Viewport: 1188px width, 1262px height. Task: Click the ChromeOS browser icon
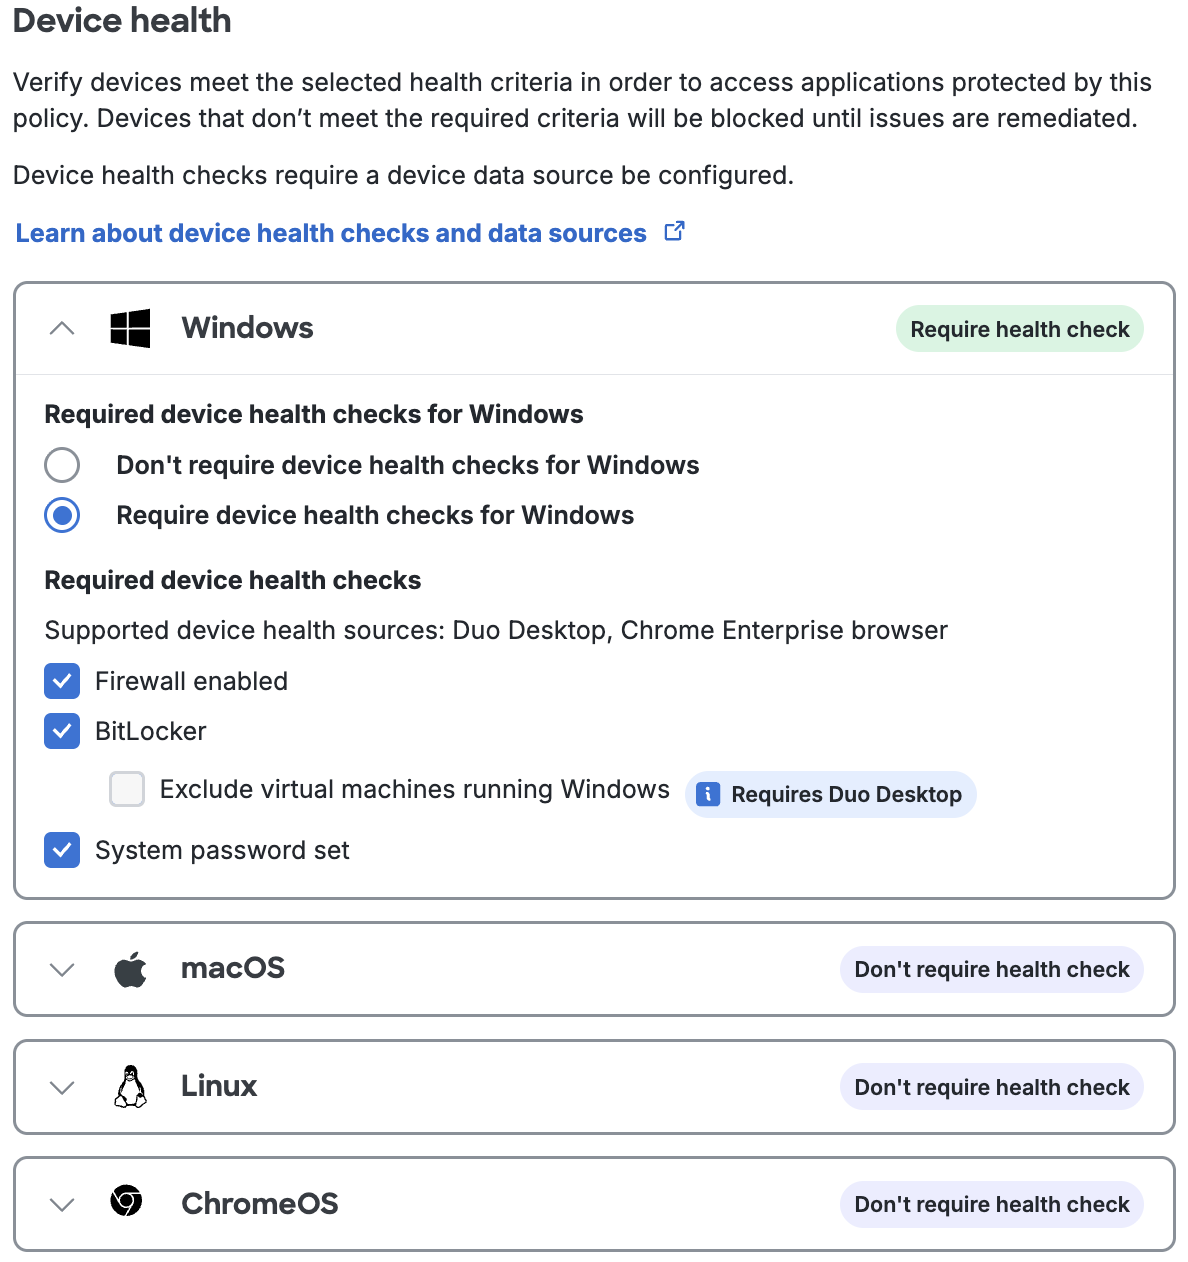pos(130,1204)
